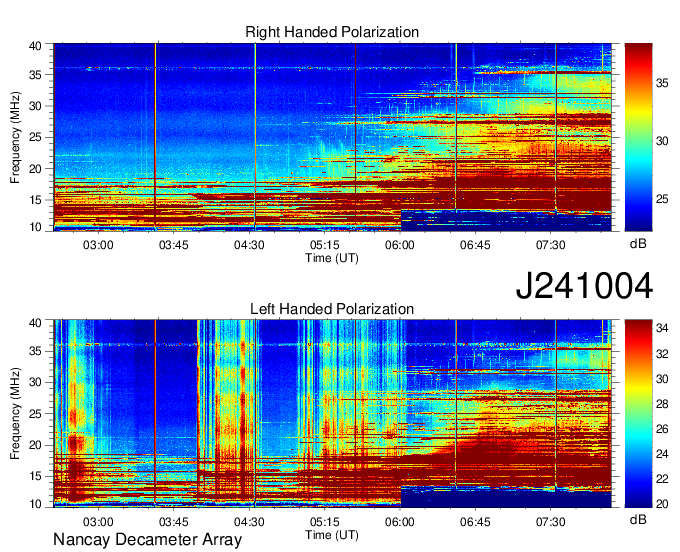The image size is (680, 552).
Task: Click the Left Handed plot dB colorbar
Action: point(638,414)
